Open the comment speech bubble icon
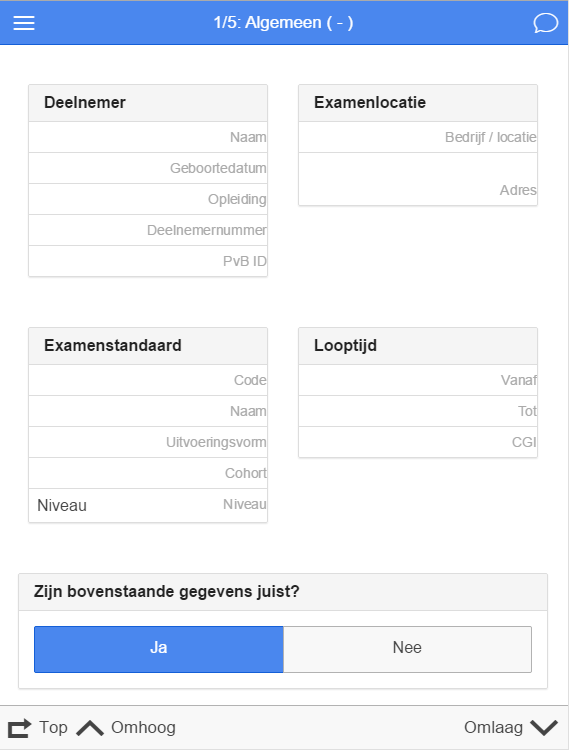 tap(546, 23)
